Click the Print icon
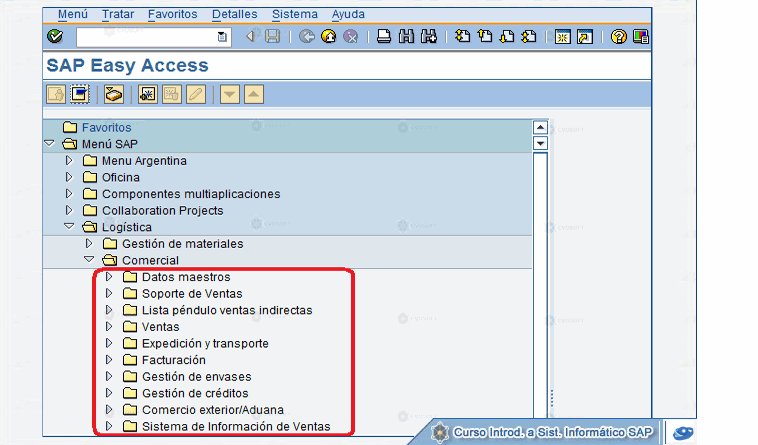Image resolution: width=758 pixels, height=445 pixels. (384, 36)
